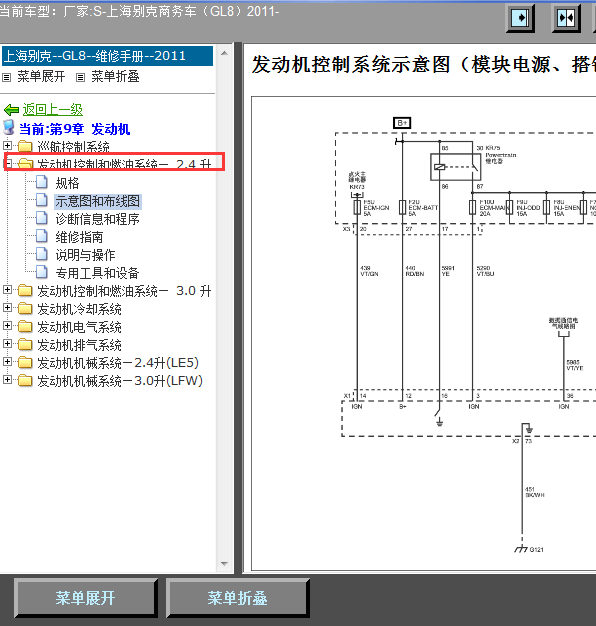The height and width of the screenshot is (626, 596).
Task: Open the 说明与操作 page
Action: 85,255
